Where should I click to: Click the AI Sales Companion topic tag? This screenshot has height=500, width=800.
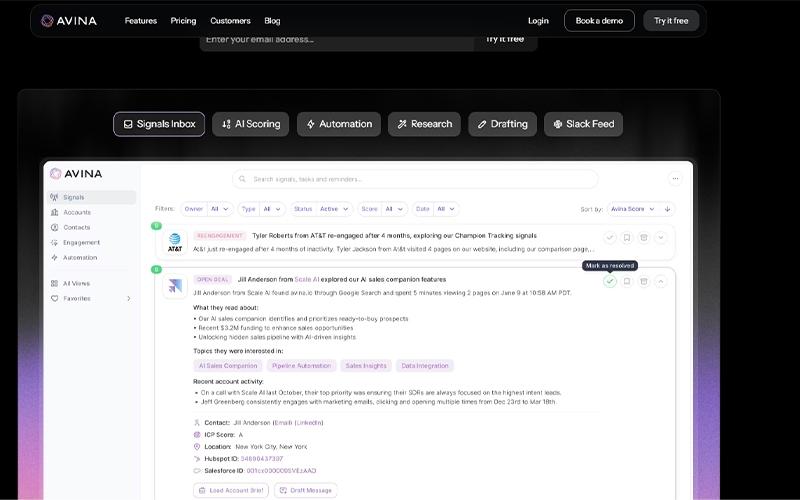[228, 366]
